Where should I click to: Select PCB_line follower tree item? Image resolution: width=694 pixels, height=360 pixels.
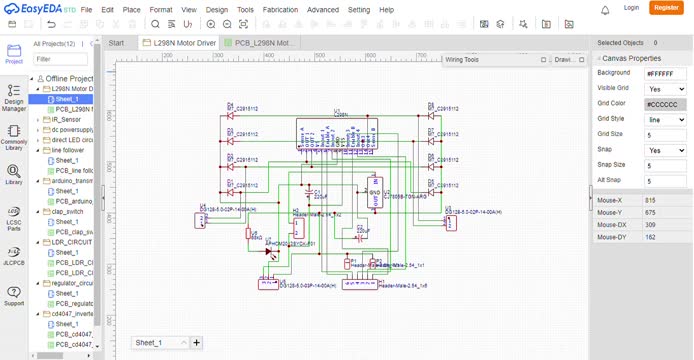(70, 170)
